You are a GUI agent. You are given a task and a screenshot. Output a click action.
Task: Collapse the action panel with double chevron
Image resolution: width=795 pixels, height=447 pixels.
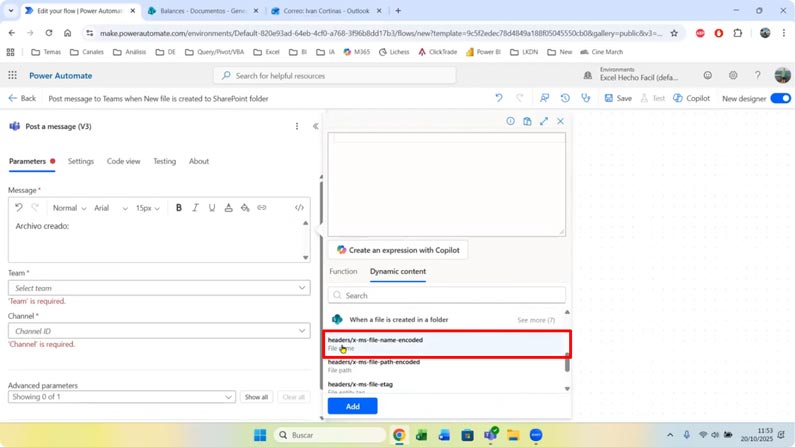315,126
